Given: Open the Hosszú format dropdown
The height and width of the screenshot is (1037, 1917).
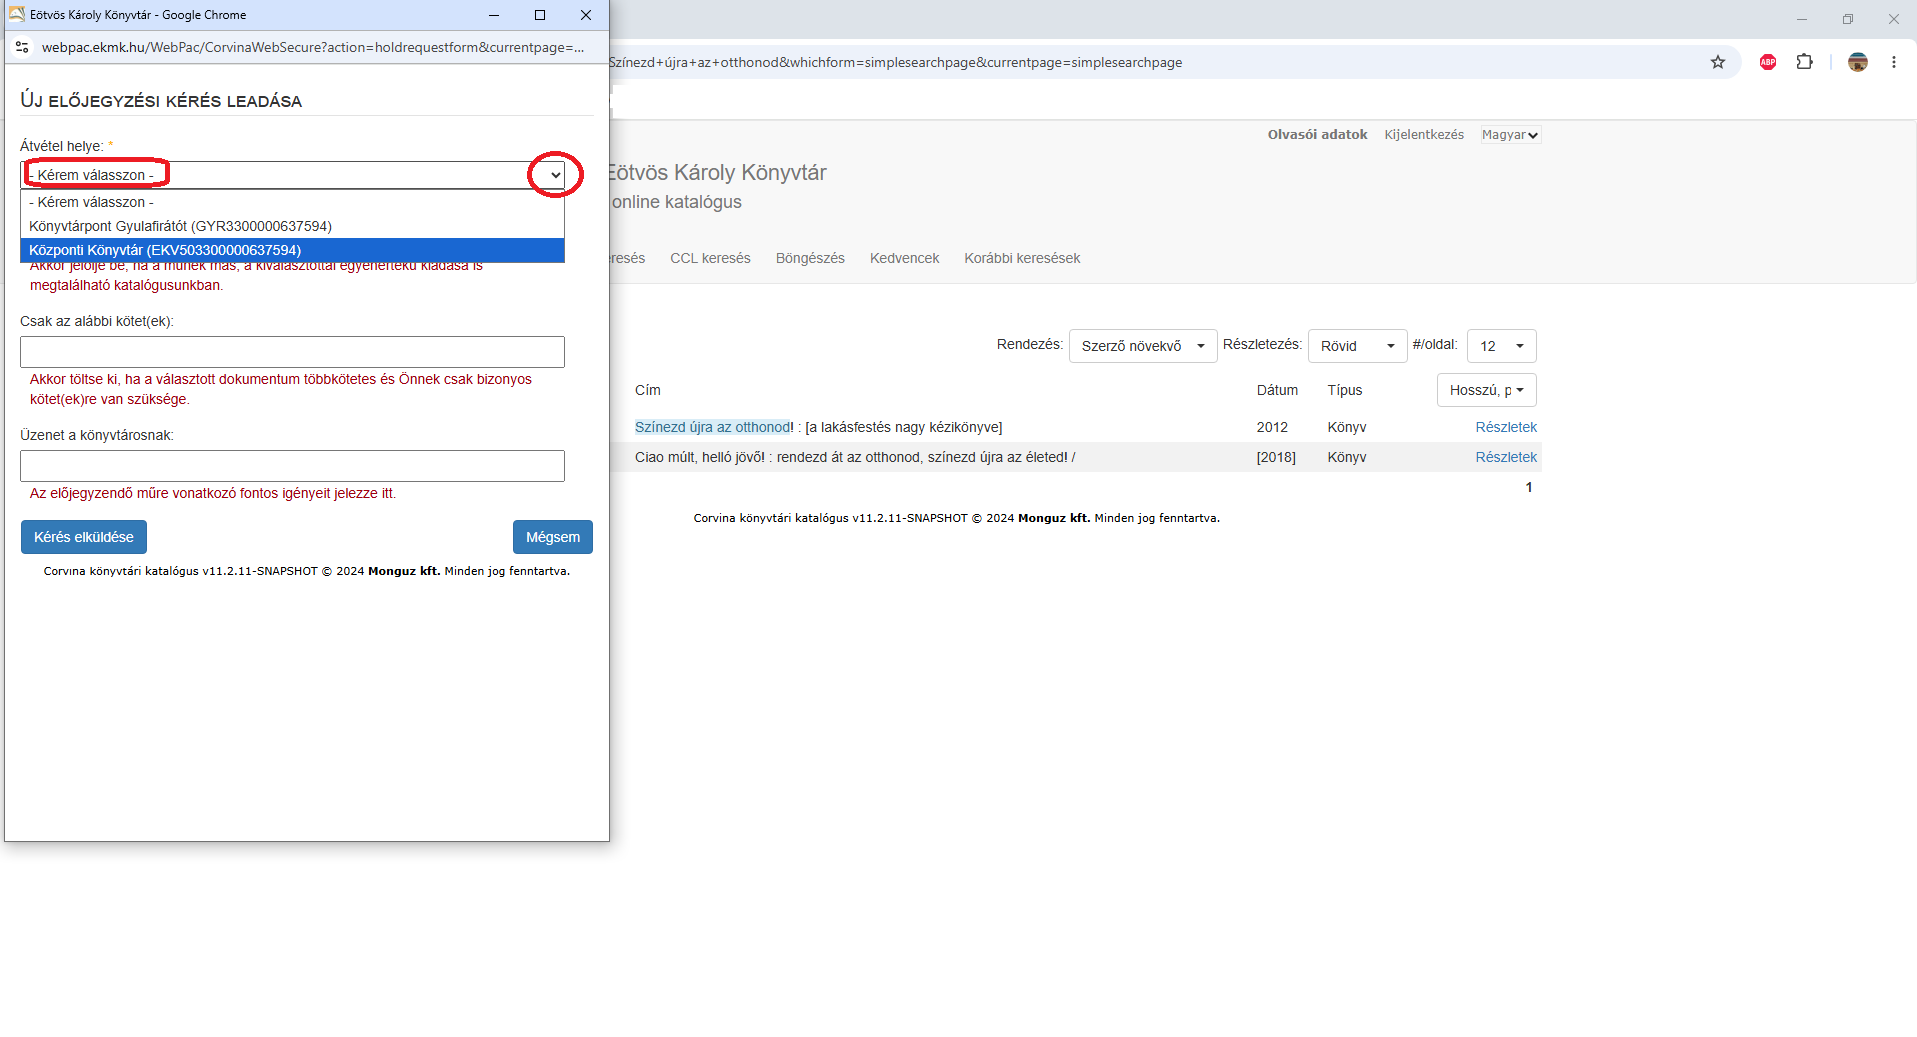Looking at the screenshot, I should [x=1486, y=390].
